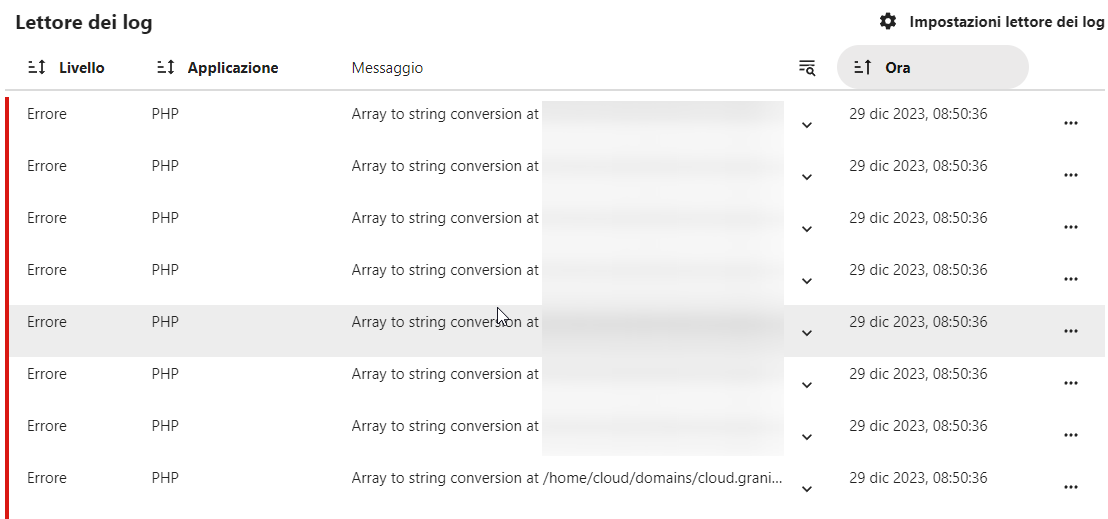Sort logs by Ora column
The image size is (1108, 519).
point(932,68)
